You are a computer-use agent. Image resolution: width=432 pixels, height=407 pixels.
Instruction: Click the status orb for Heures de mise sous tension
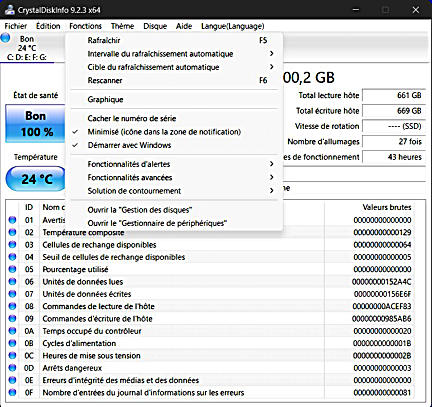point(12,356)
